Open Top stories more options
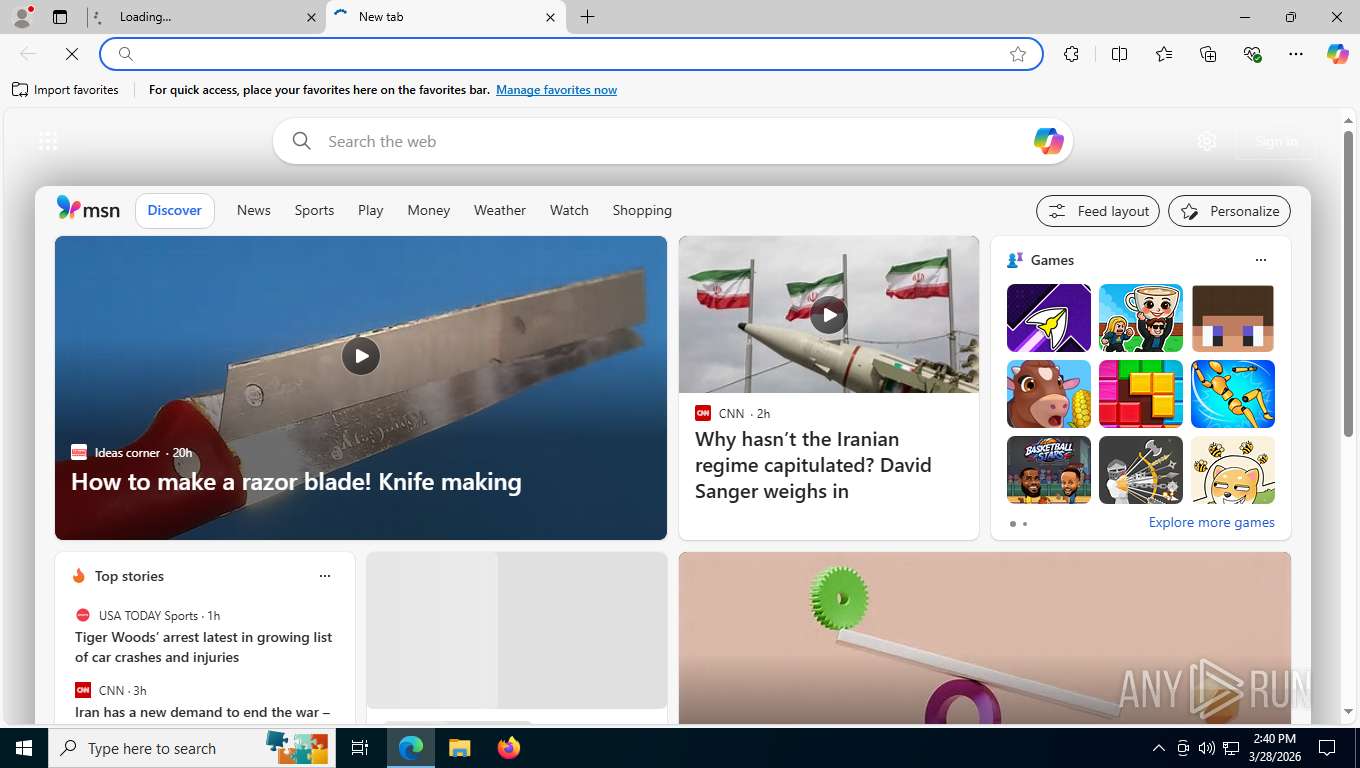The height and width of the screenshot is (768, 1360). point(325,576)
